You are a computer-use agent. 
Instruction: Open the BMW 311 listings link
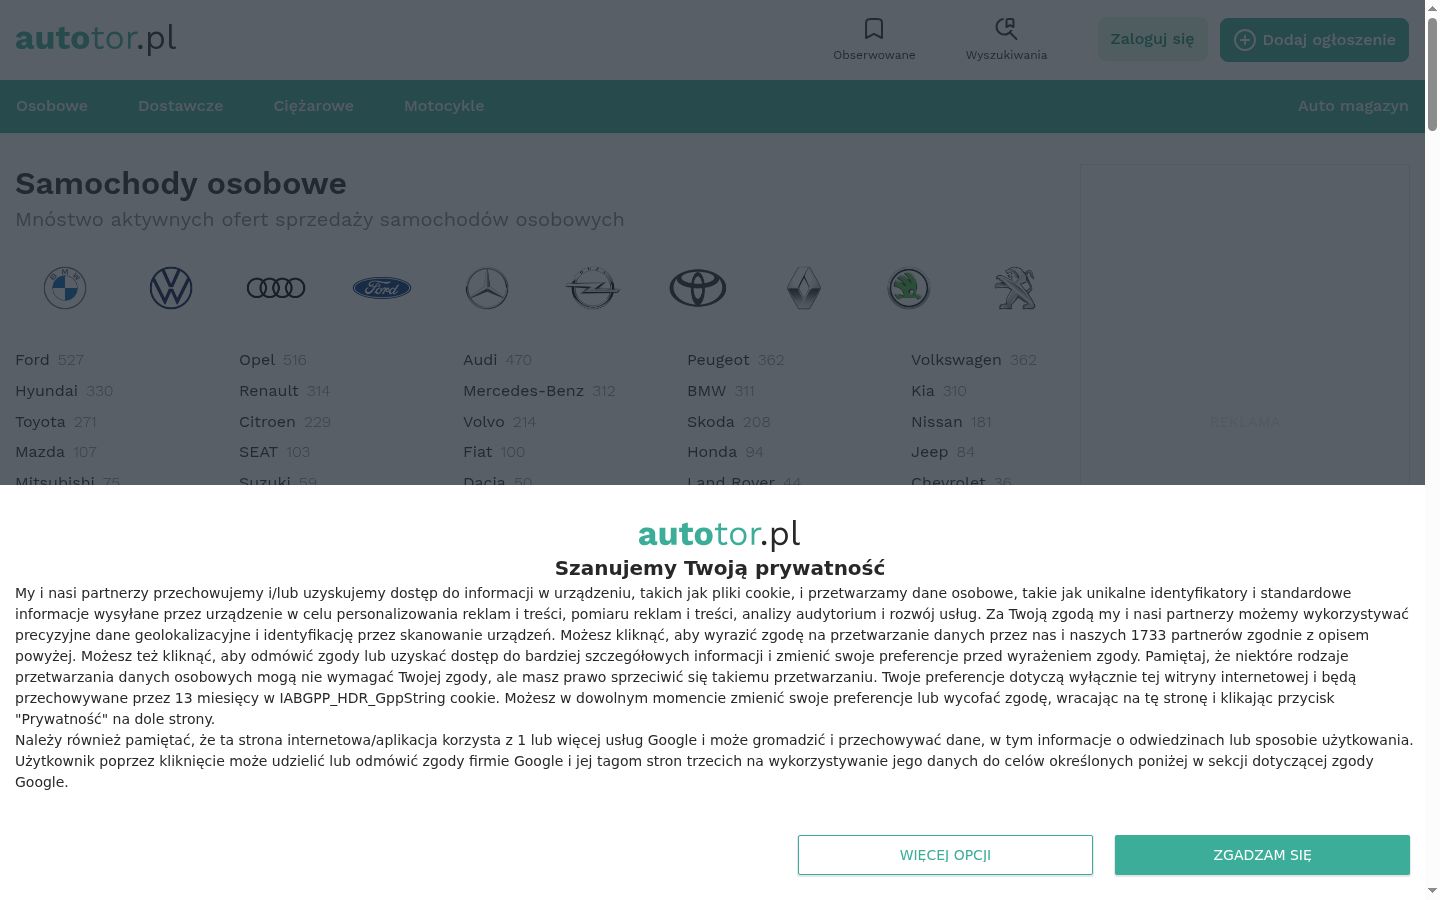721,391
